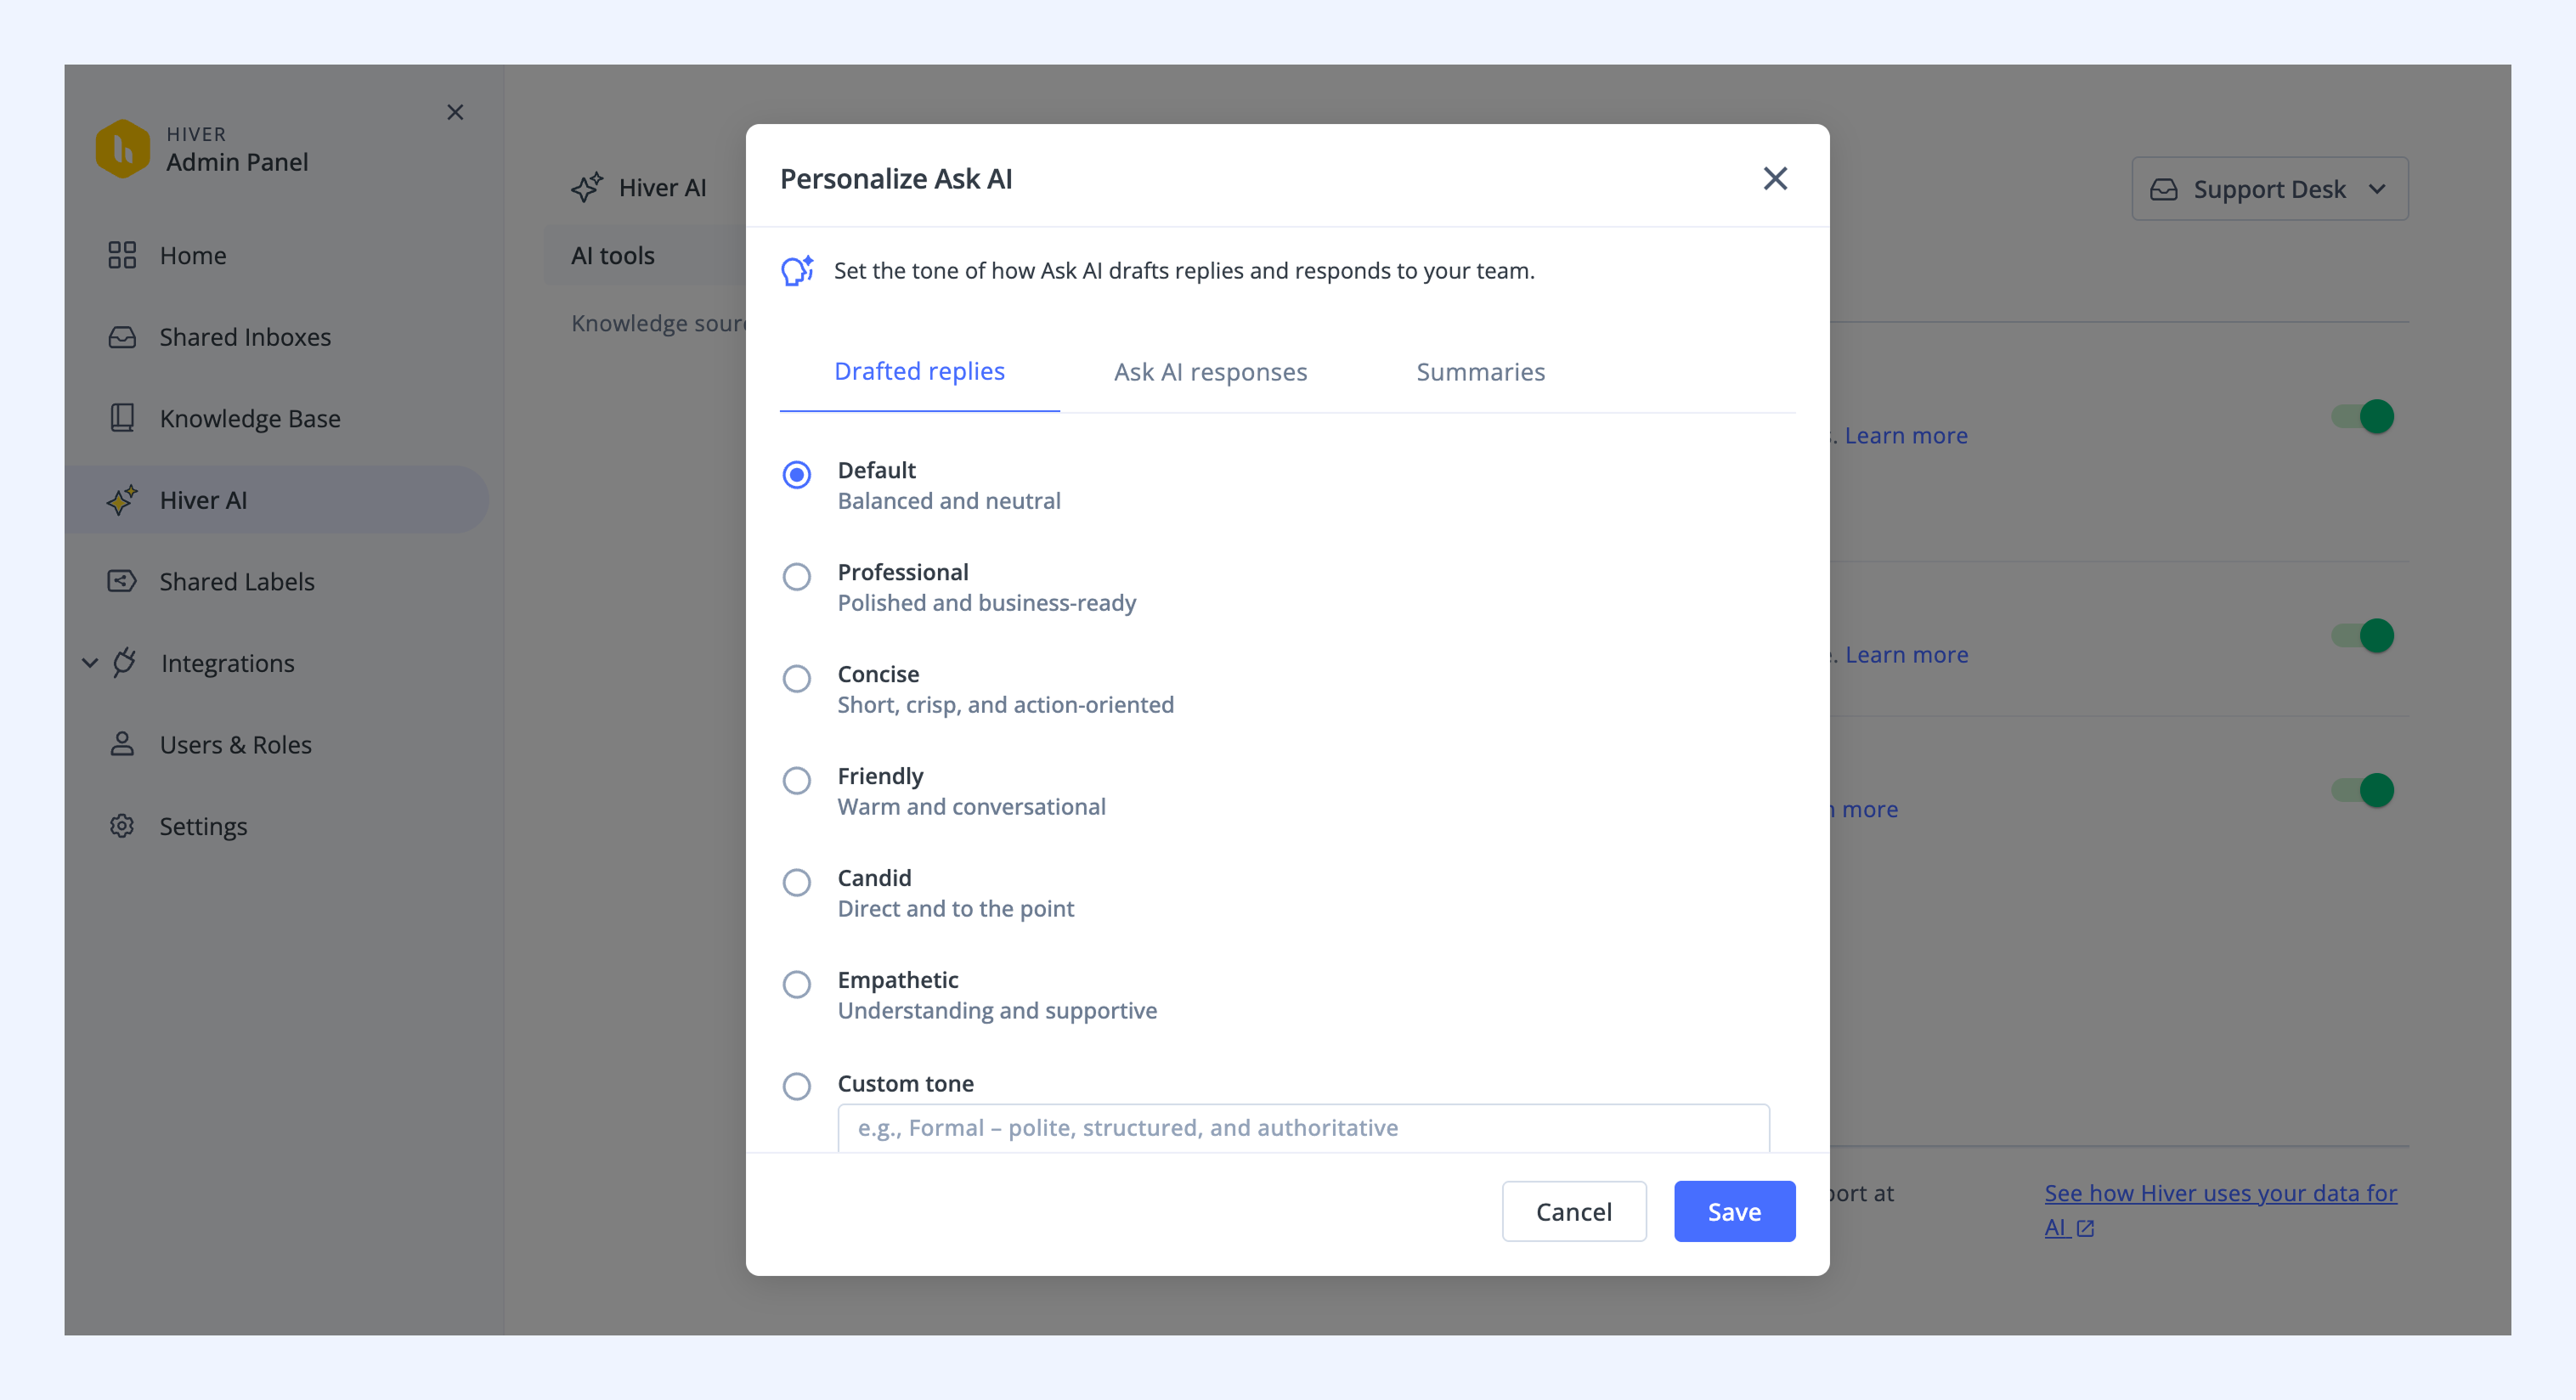Open Users & Roles in the sidebar
Viewport: 2576px width, 1400px height.
(236, 745)
